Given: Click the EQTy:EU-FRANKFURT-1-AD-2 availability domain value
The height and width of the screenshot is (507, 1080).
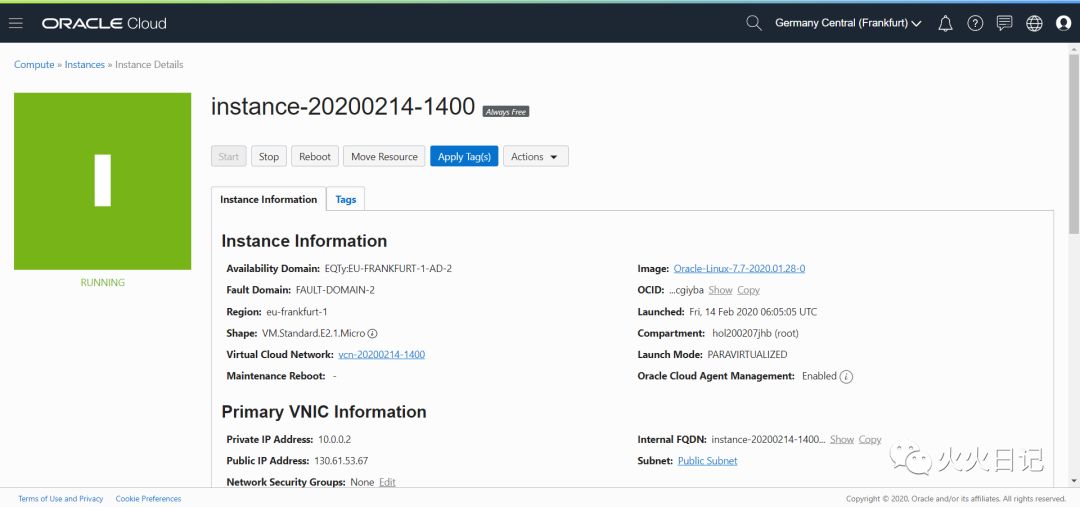Looking at the screenshot, I should tap(388, 269).
